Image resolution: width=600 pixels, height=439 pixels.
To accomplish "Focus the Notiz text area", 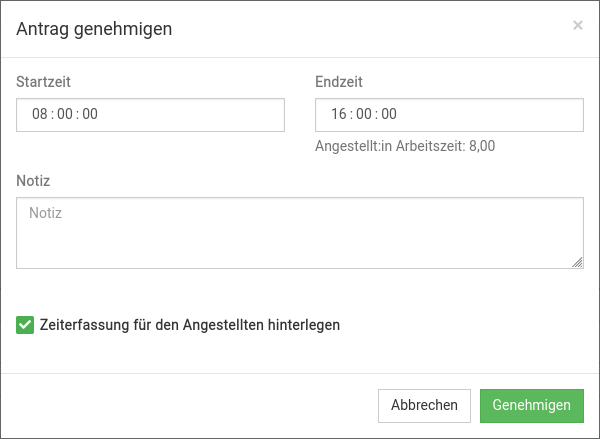I will point(299,233).
